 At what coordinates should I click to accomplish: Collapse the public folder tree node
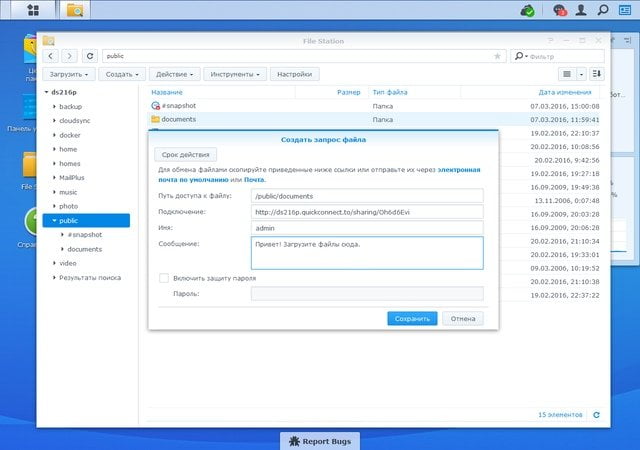pos(54,221)
